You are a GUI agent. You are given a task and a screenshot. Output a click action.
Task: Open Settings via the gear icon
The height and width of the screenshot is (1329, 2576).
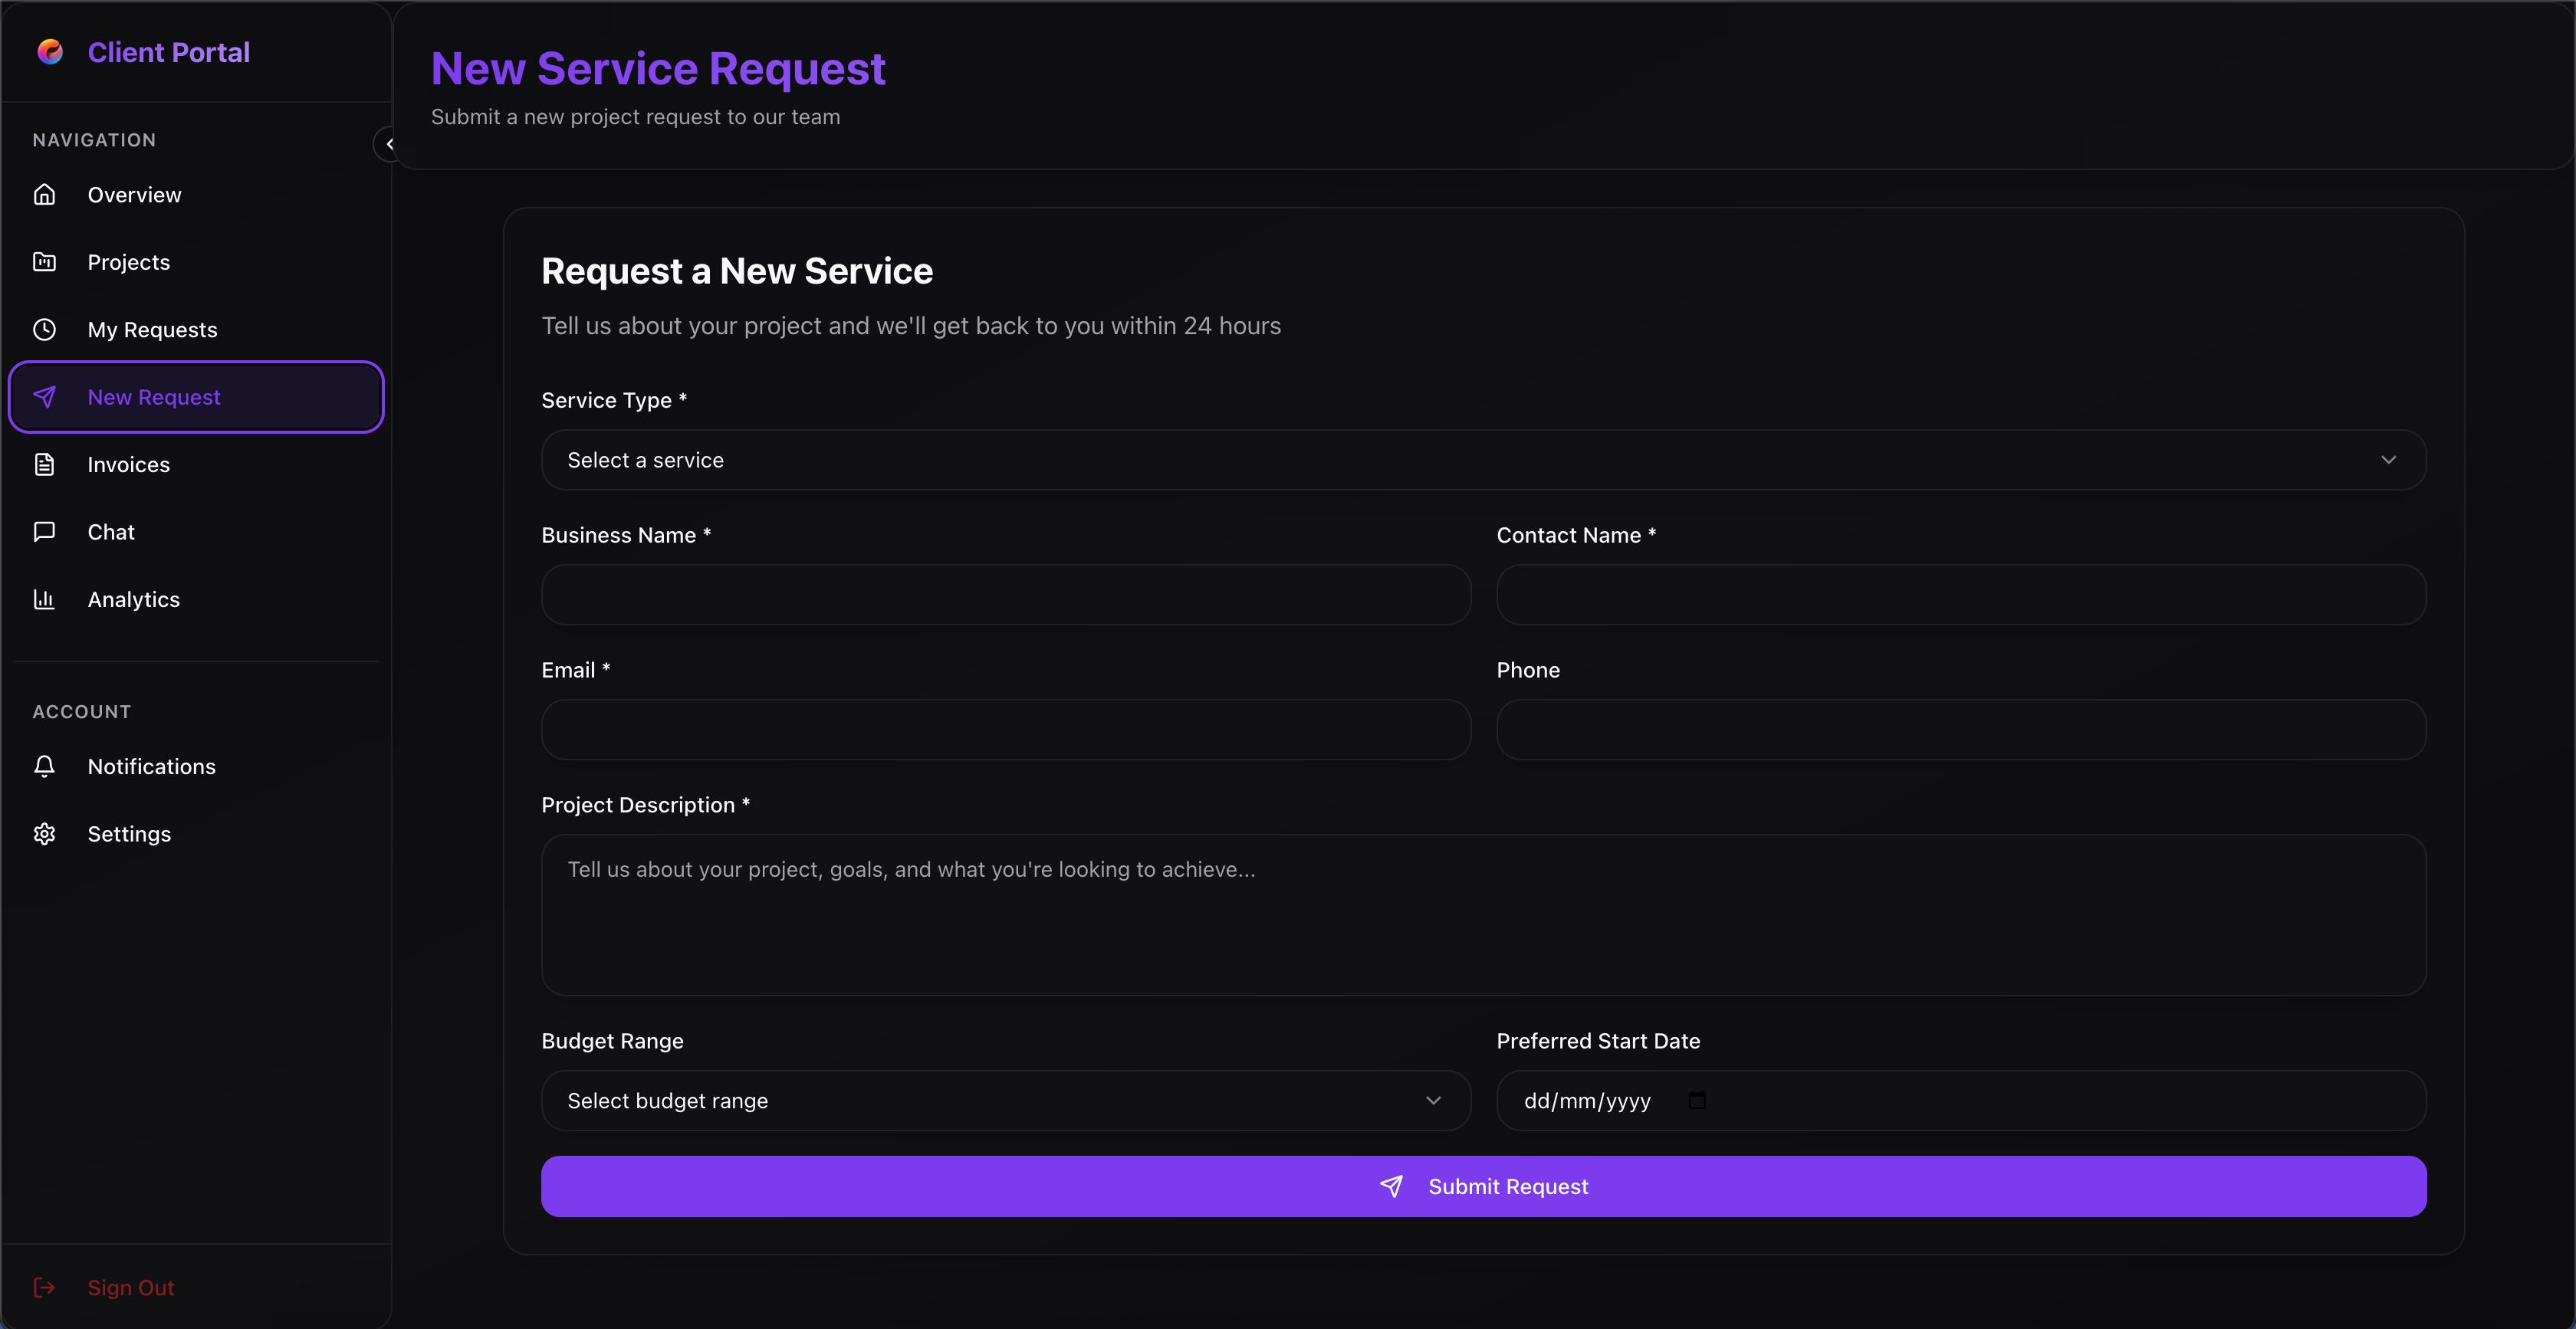[x=45, y=834]
